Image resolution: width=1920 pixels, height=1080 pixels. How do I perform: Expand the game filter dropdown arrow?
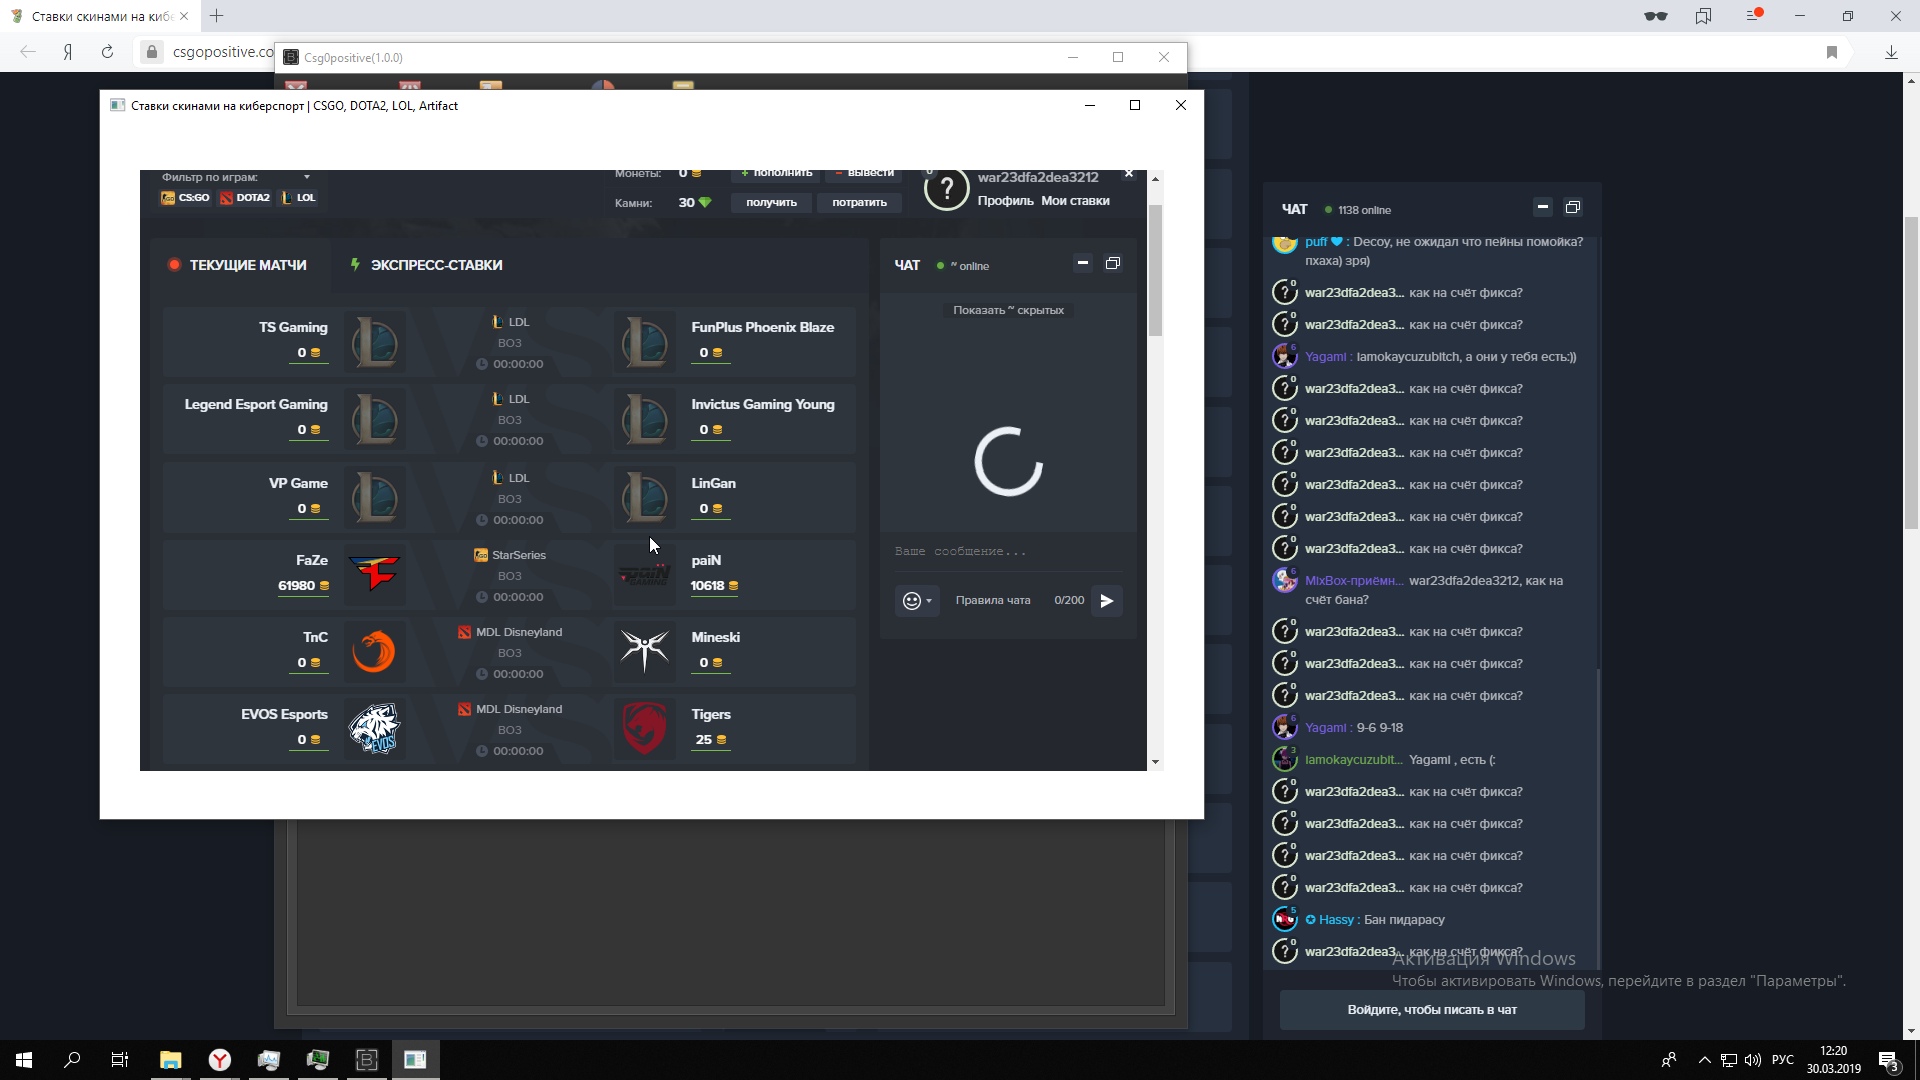point(307,178)
